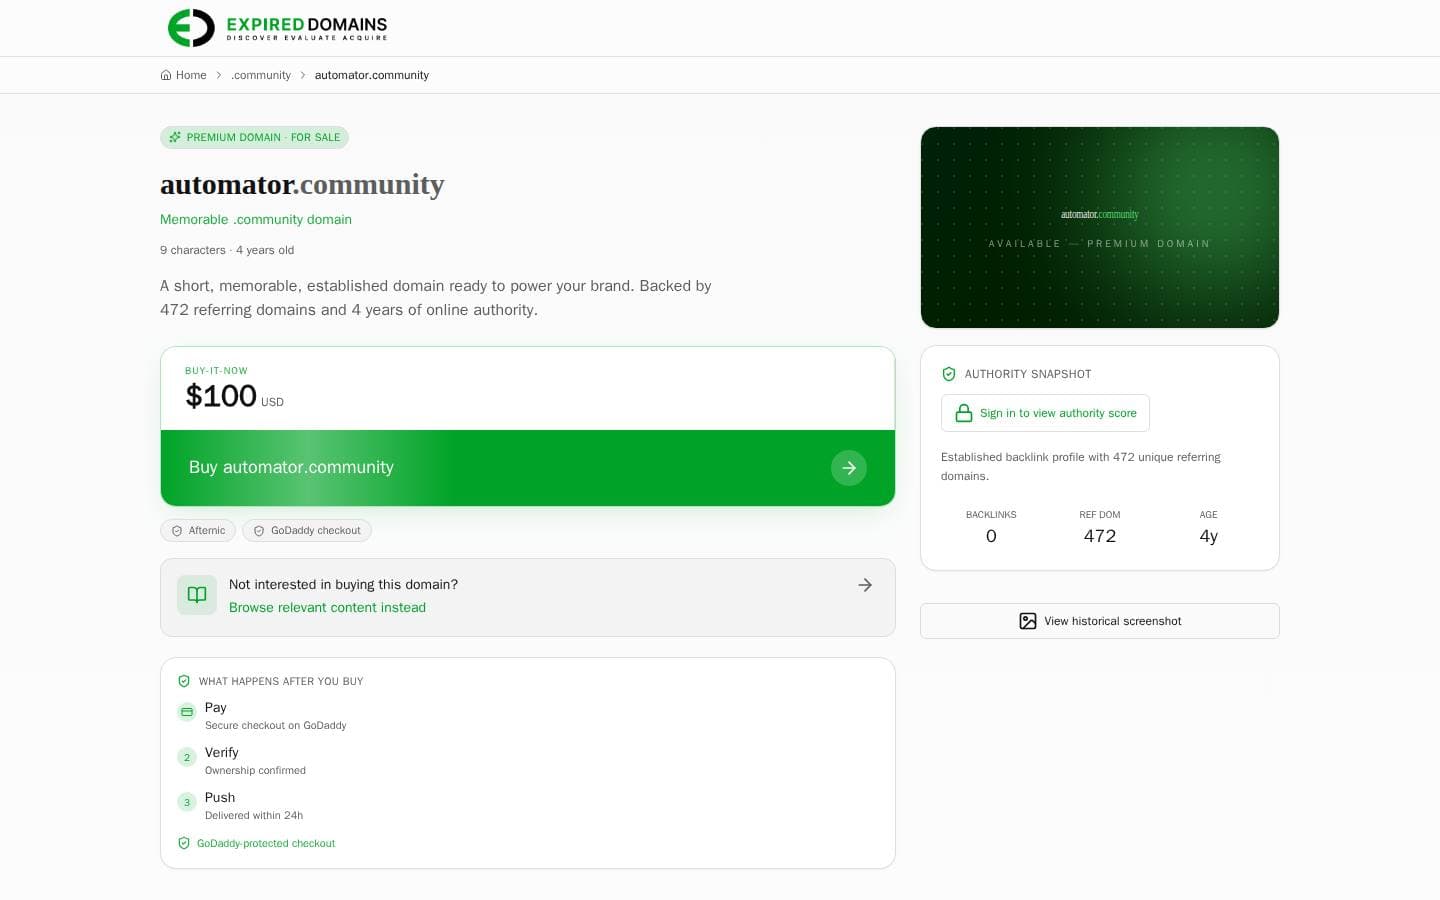The height and width of the screenshot is (900, 1440).
Task: Click shield icon by GoDaddy-protected checkout
Action: [184, 844]
